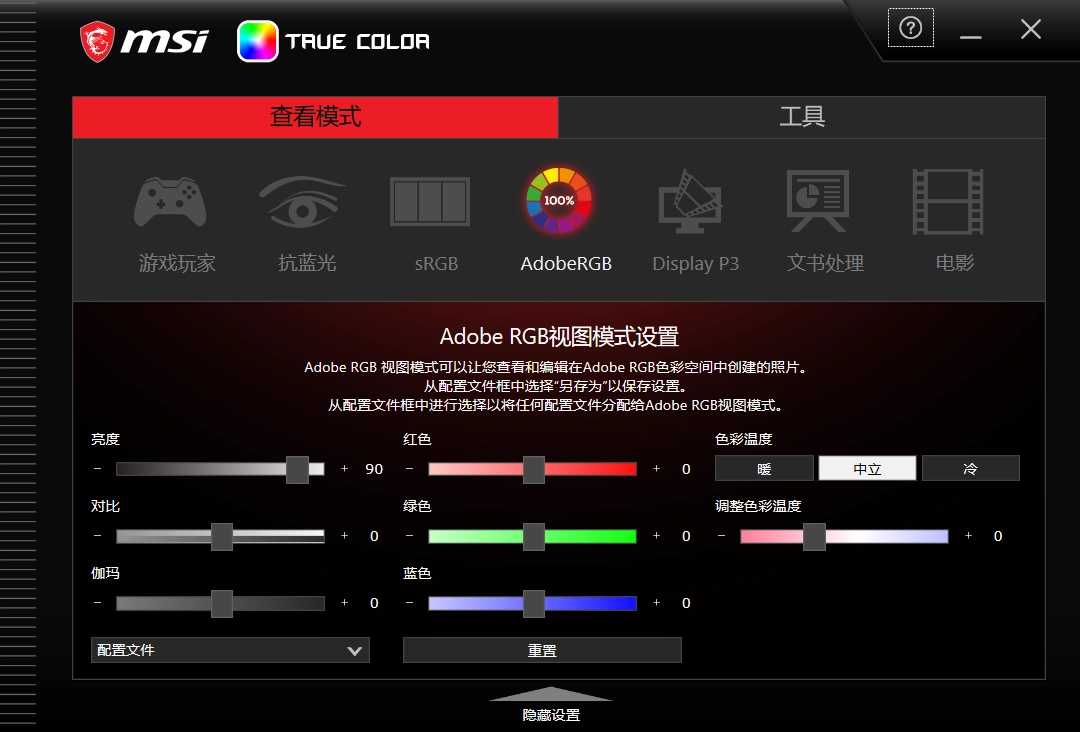Select the 游戏玩家 gamepad mode icon
Screen dimensions: 1080x732
click(x=171, y=203)
